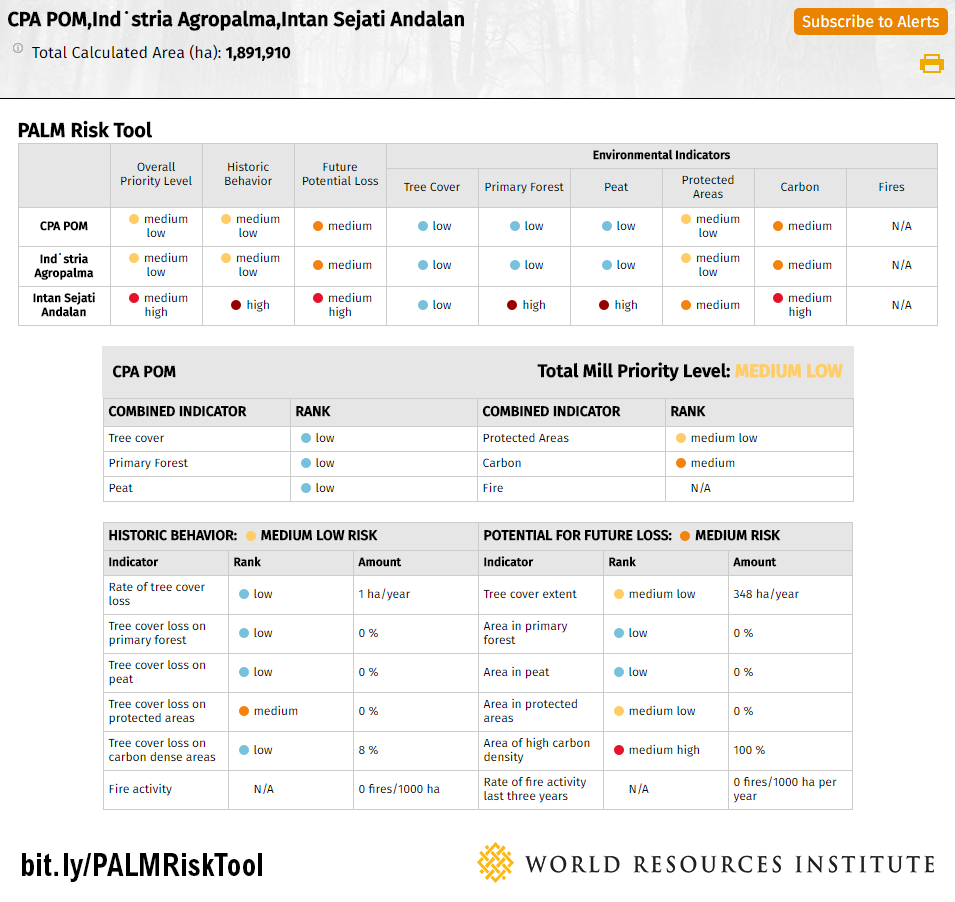955x902 pixels.
Task: Select the Ind´stria Agropalma row label
Action: click(64, 266)
